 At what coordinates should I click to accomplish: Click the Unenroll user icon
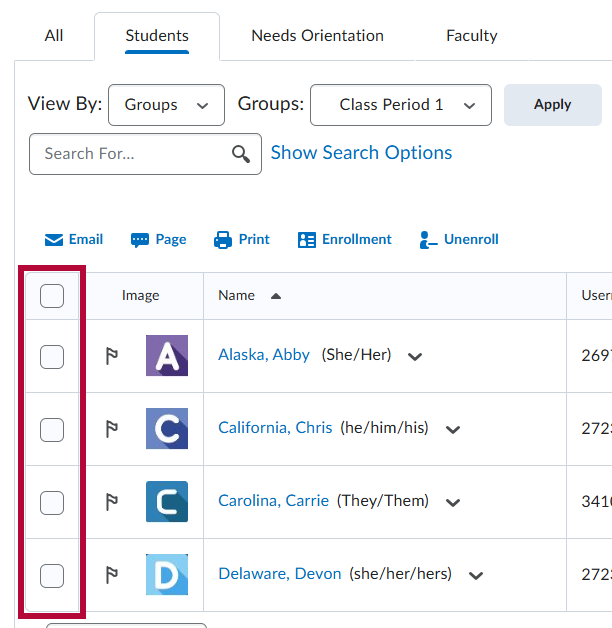428,240
